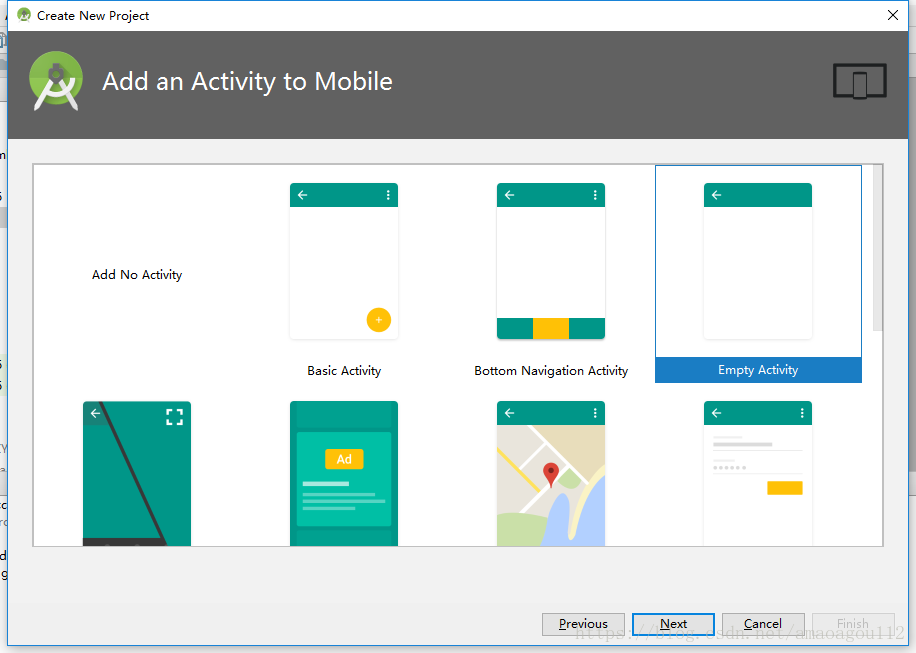Click back arrow in Login activity preview

coord(716,413)
